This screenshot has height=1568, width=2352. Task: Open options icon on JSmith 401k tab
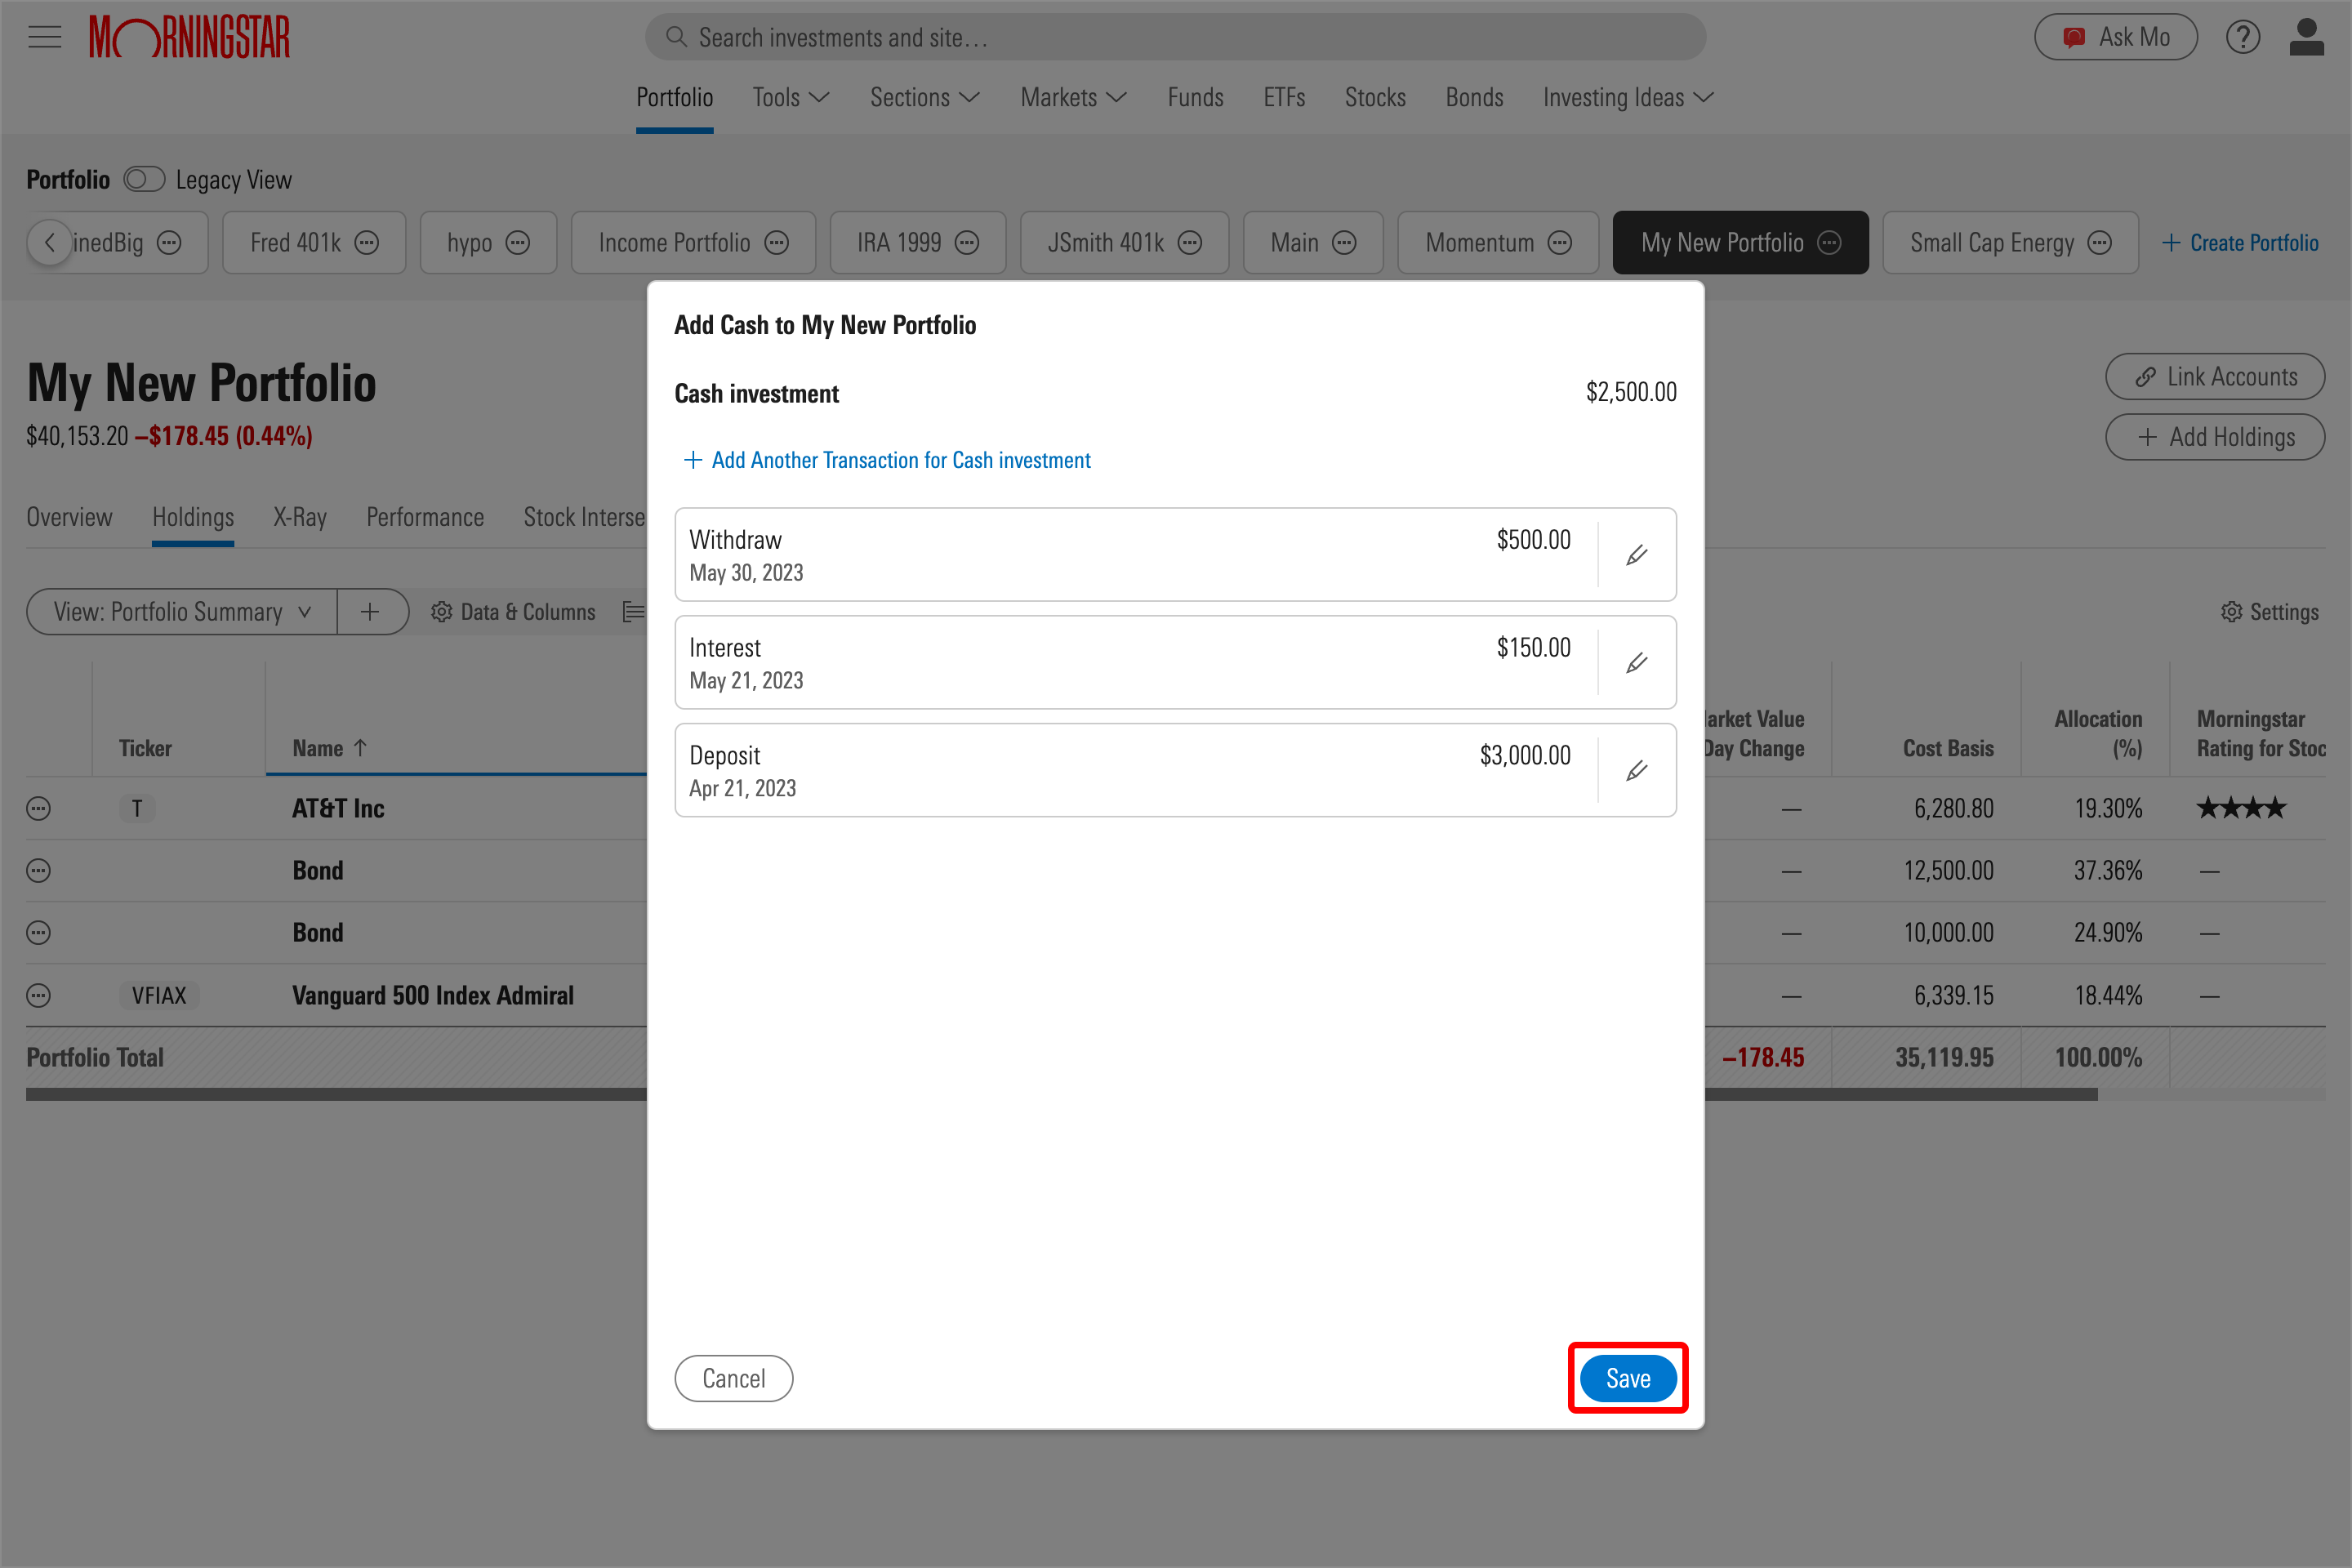[1190, 243]
